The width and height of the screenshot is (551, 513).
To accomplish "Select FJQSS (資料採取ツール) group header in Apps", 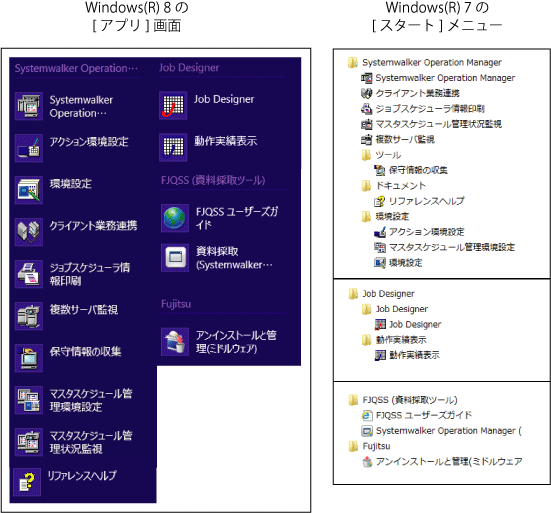I will pos(213,180).
